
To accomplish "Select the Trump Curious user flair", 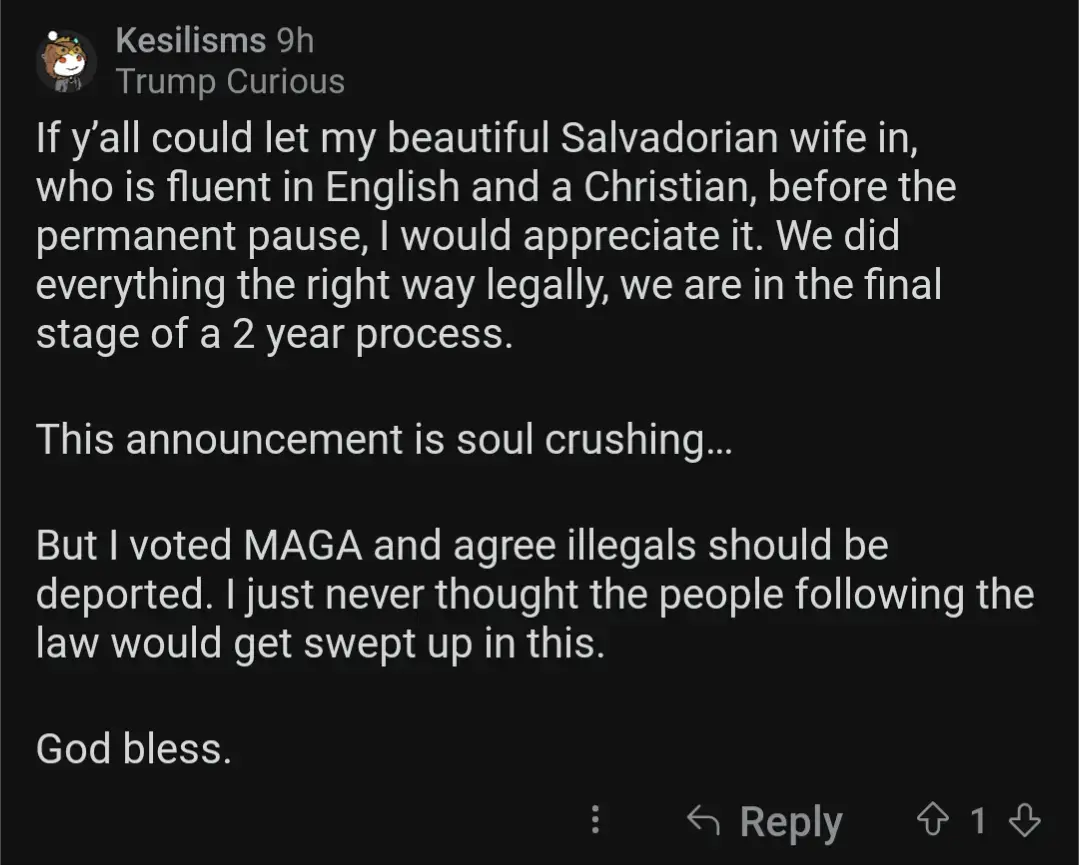I will pyautogui.click(x=230, y=82).
